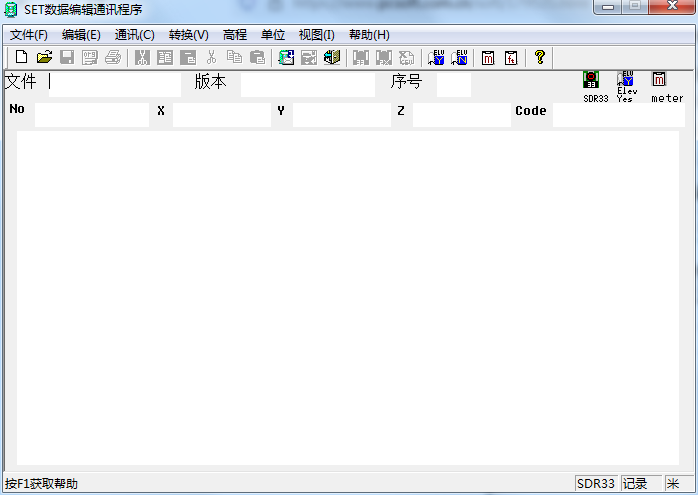Click the yellow question mark help icon

pyautogui.click(x=539, y=58)
